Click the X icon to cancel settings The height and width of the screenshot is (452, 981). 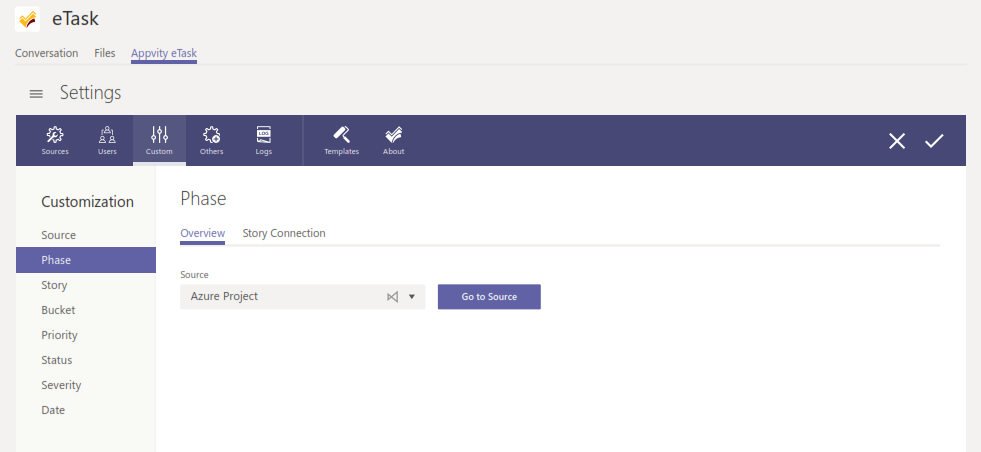[x=897, y=141]
